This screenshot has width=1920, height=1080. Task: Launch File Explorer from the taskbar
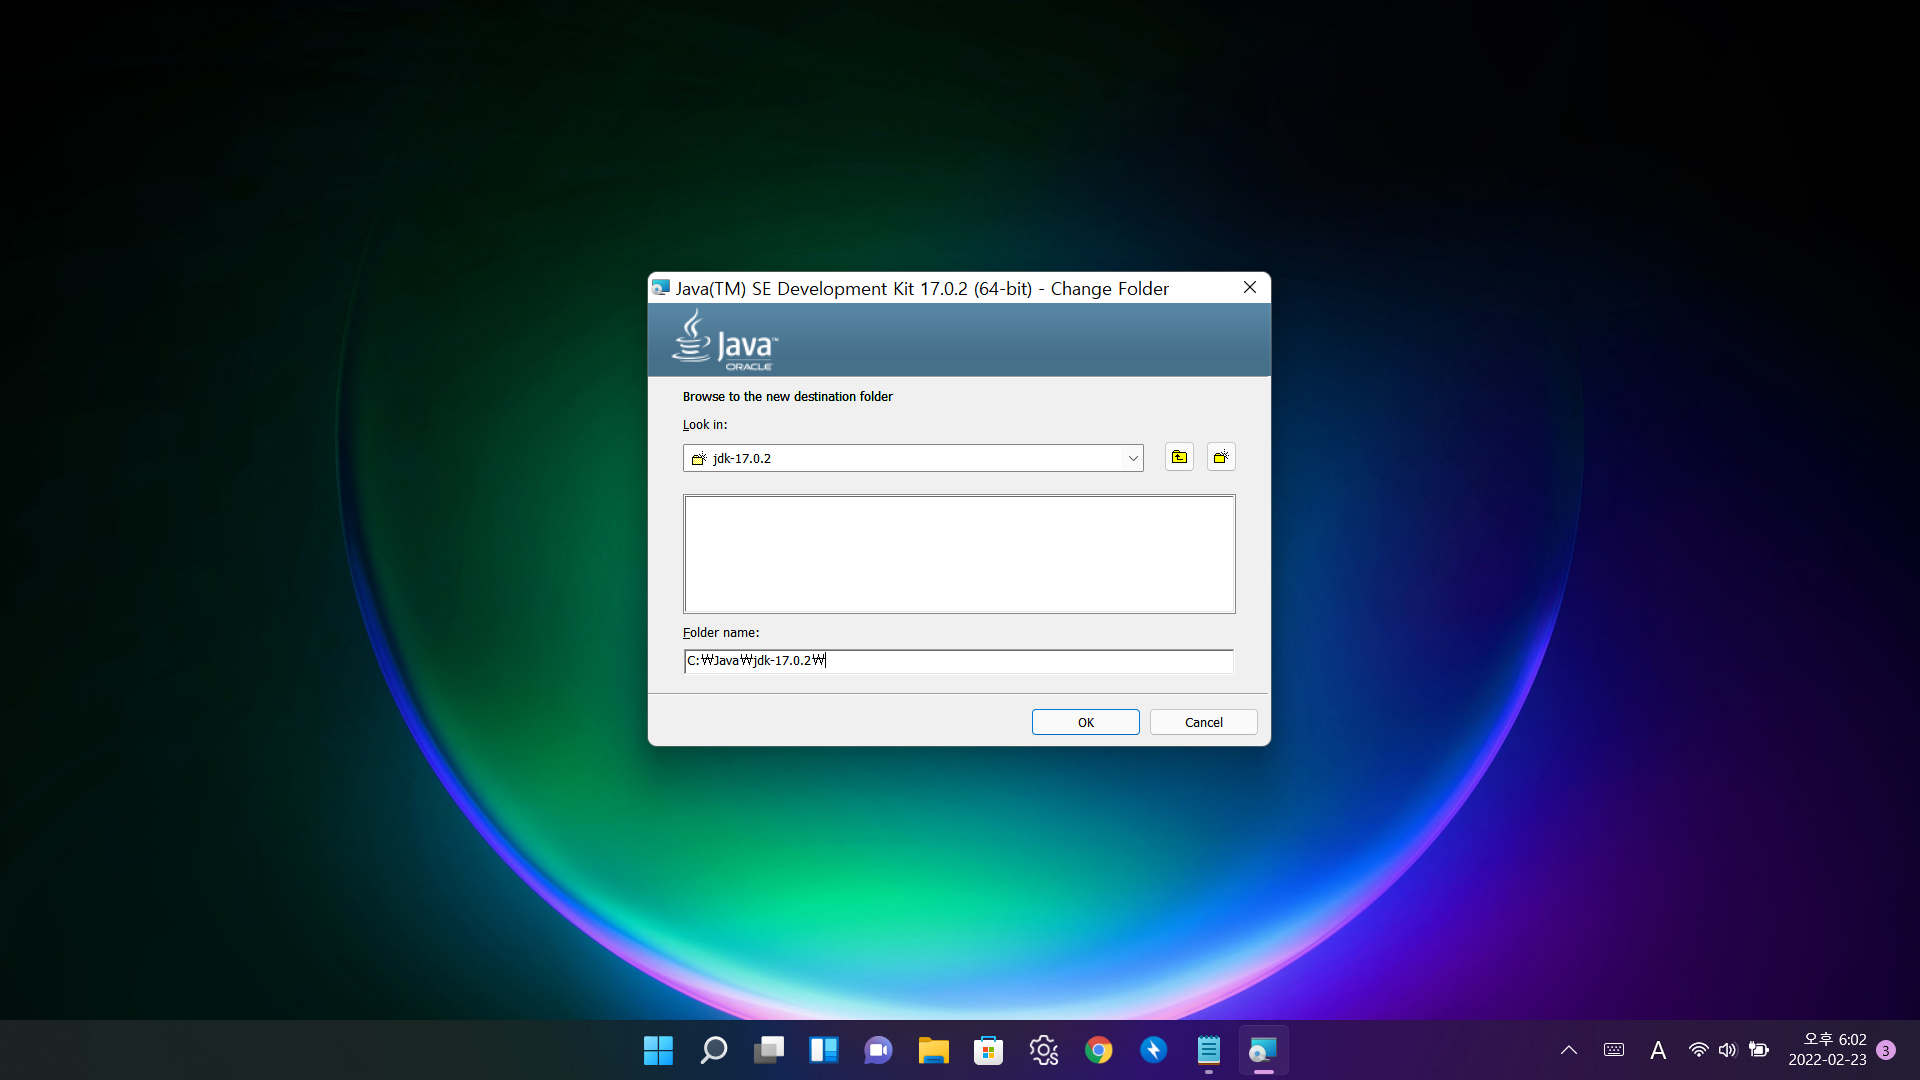[933, 1050]
